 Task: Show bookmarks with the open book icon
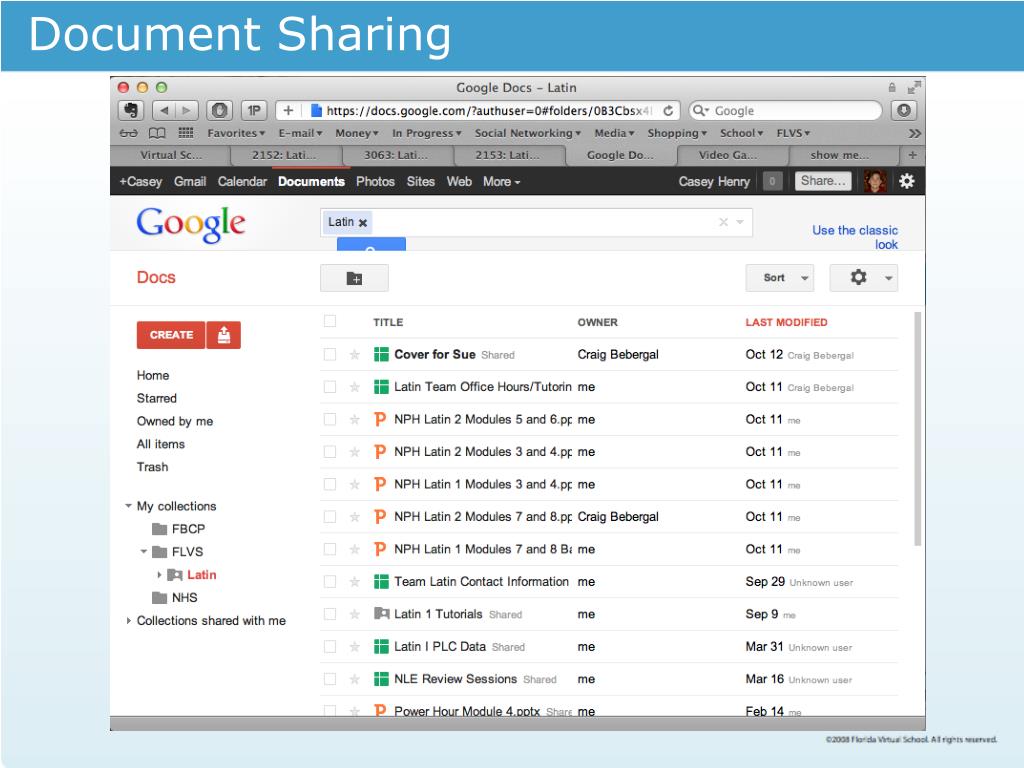tap(157, 133)
